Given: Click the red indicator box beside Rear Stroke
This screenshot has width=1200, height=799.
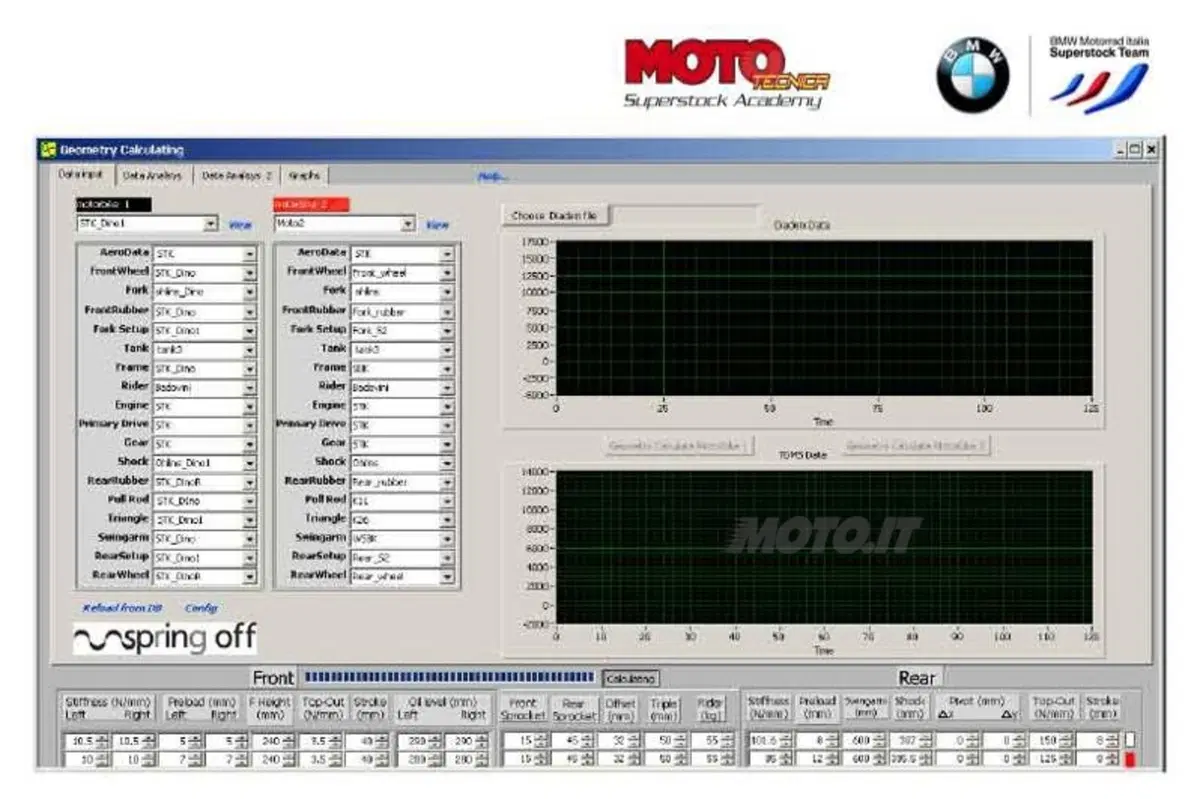Looking at the screenshot, I should (1129, 760).
